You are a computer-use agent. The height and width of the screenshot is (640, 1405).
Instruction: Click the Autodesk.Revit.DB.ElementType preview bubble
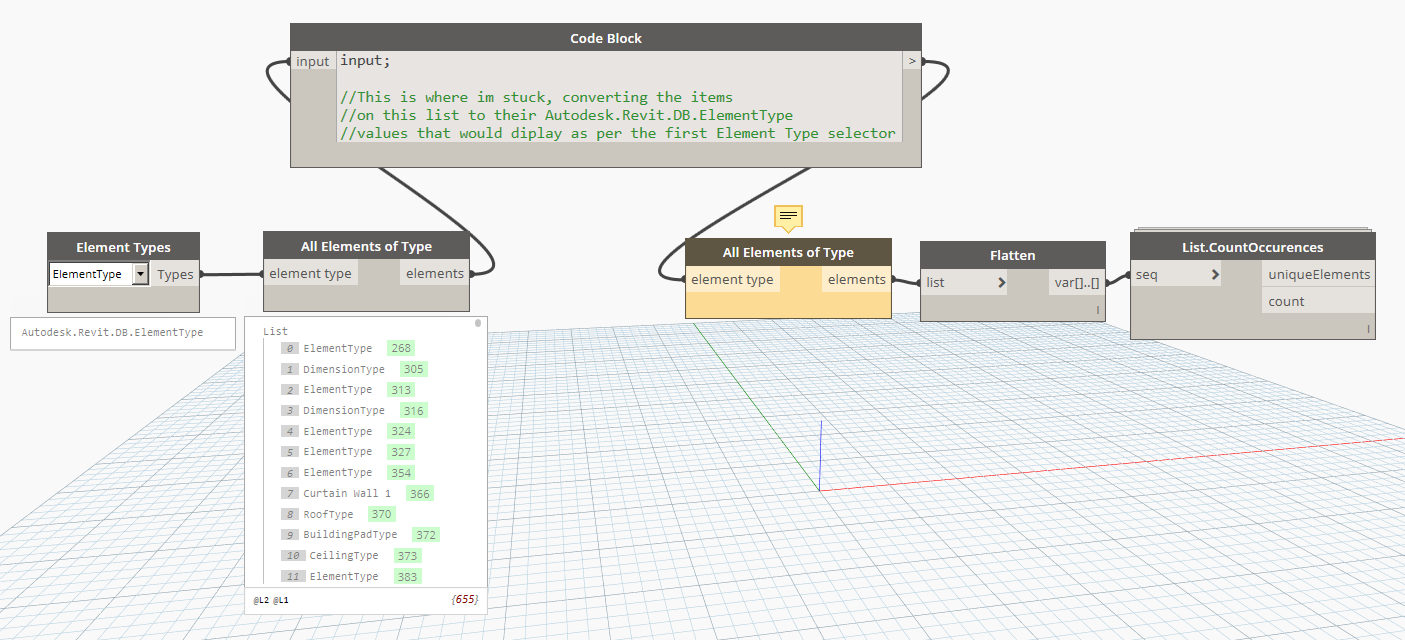click(123, 333)
